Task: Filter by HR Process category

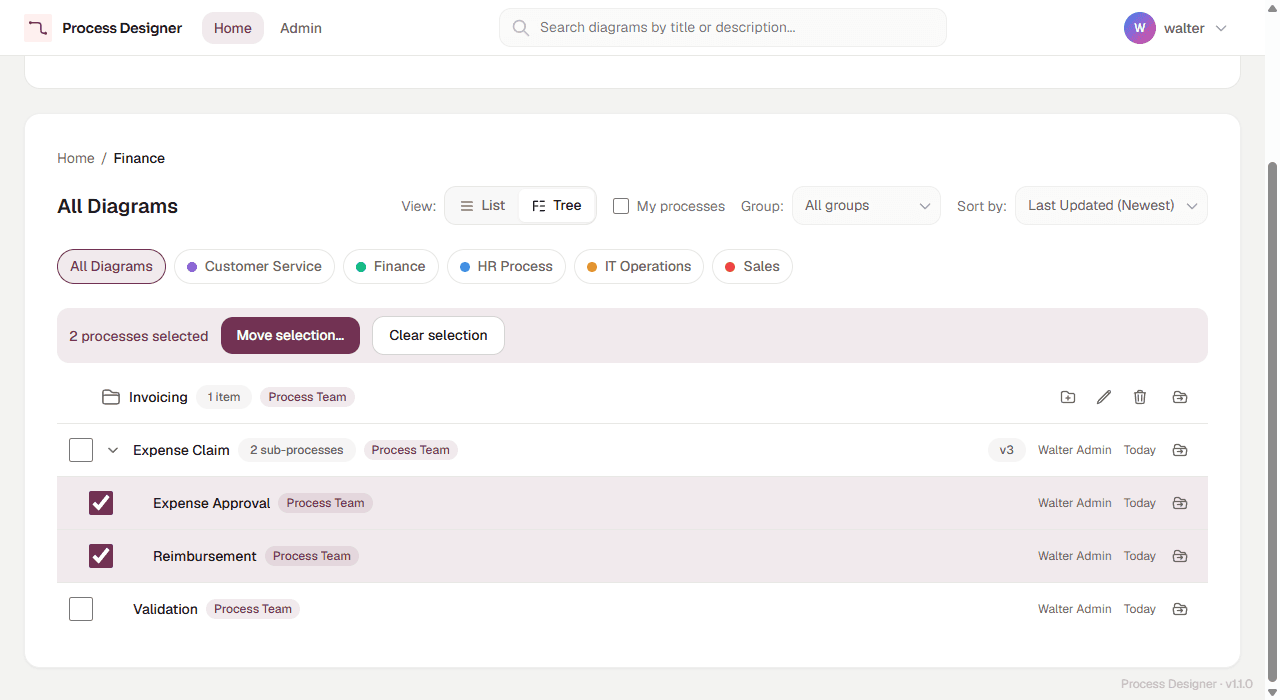Action: tap(506, 267)
